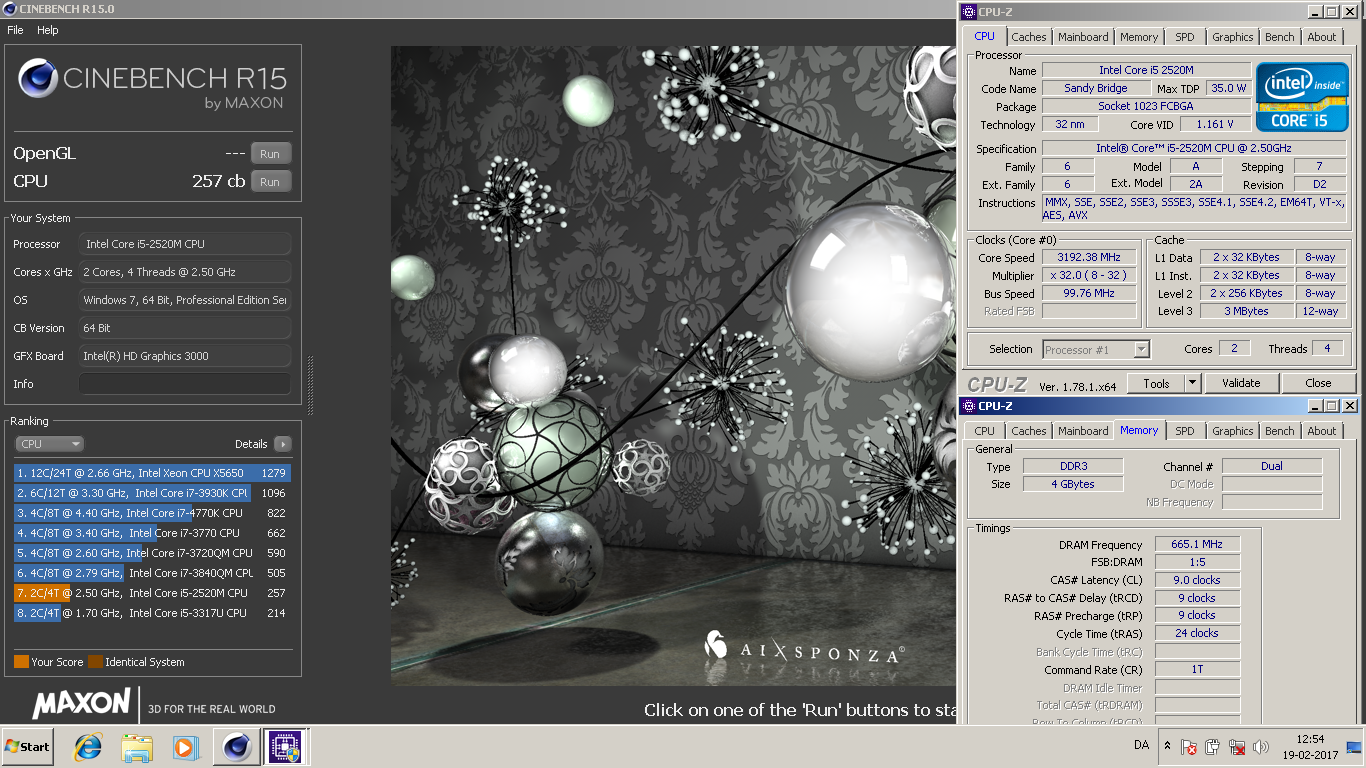Open the Internet Explorer taskbar icon
Viewport: 1366px width, 768px height.
pos(88,747)
